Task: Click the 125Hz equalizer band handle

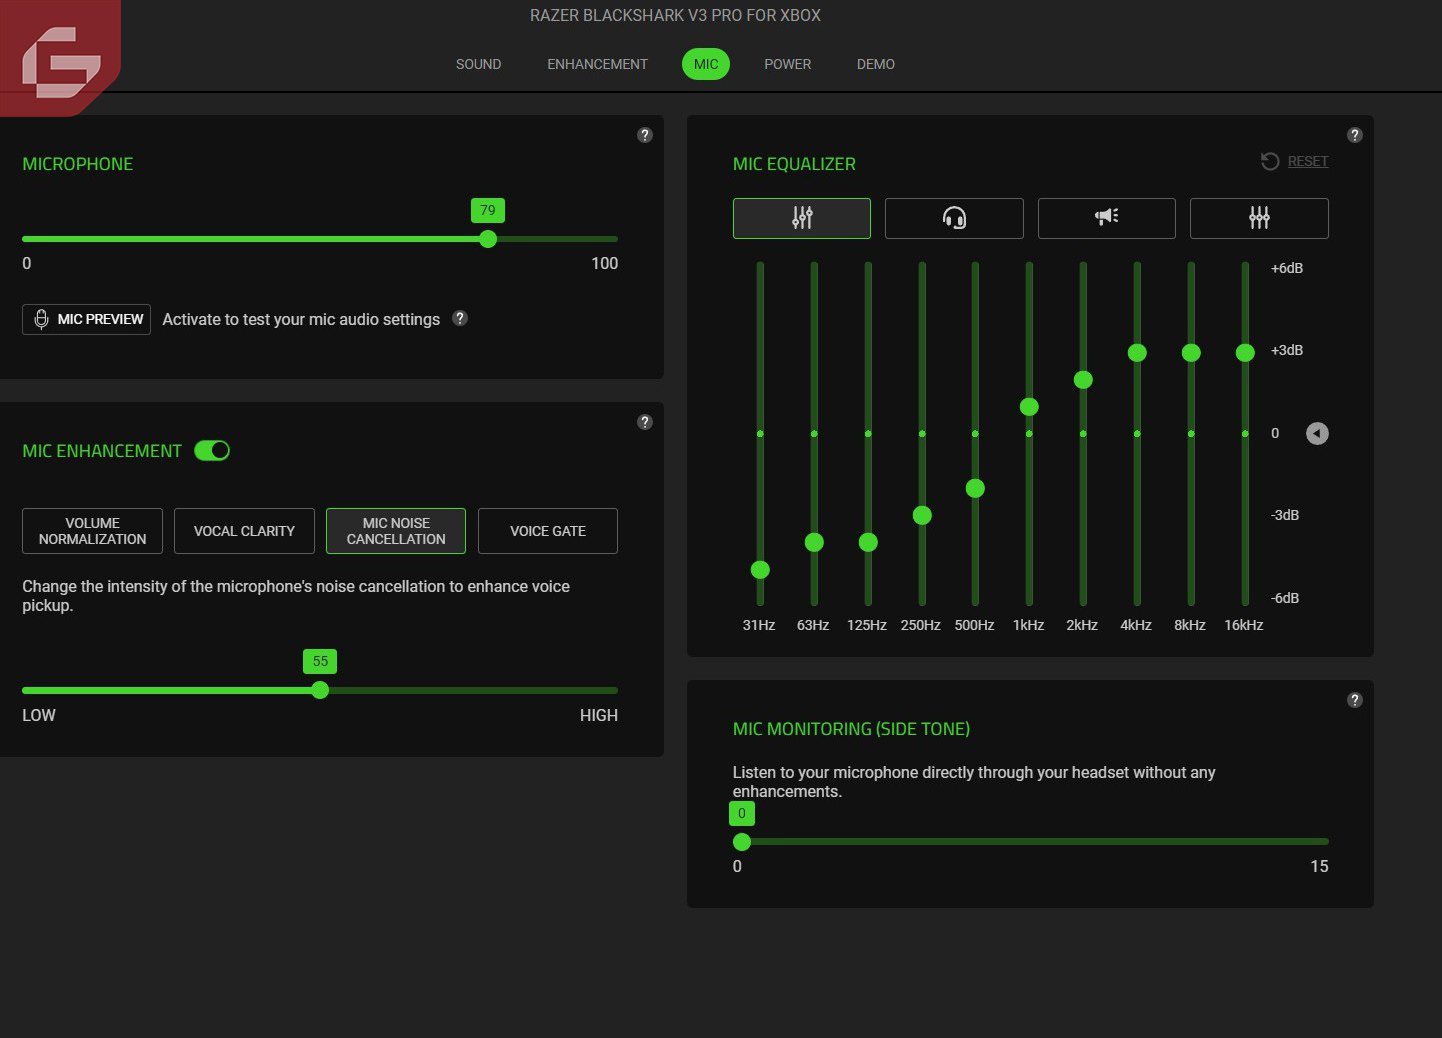Action: (868, 542)
